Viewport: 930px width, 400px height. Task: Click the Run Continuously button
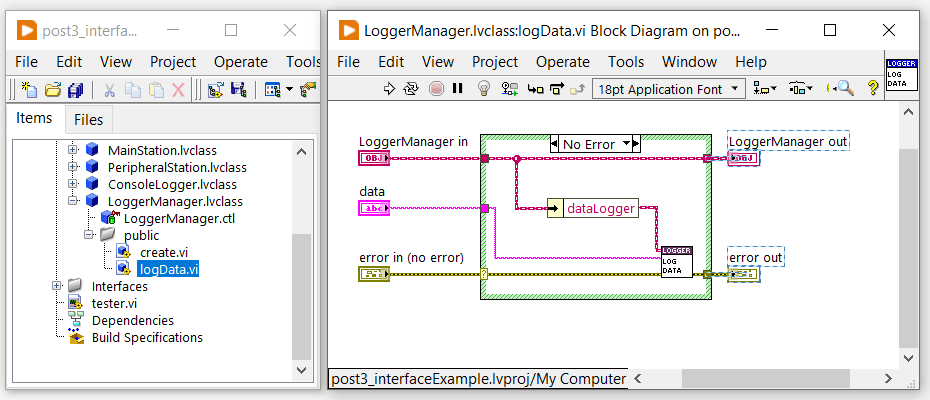point(411,88)
